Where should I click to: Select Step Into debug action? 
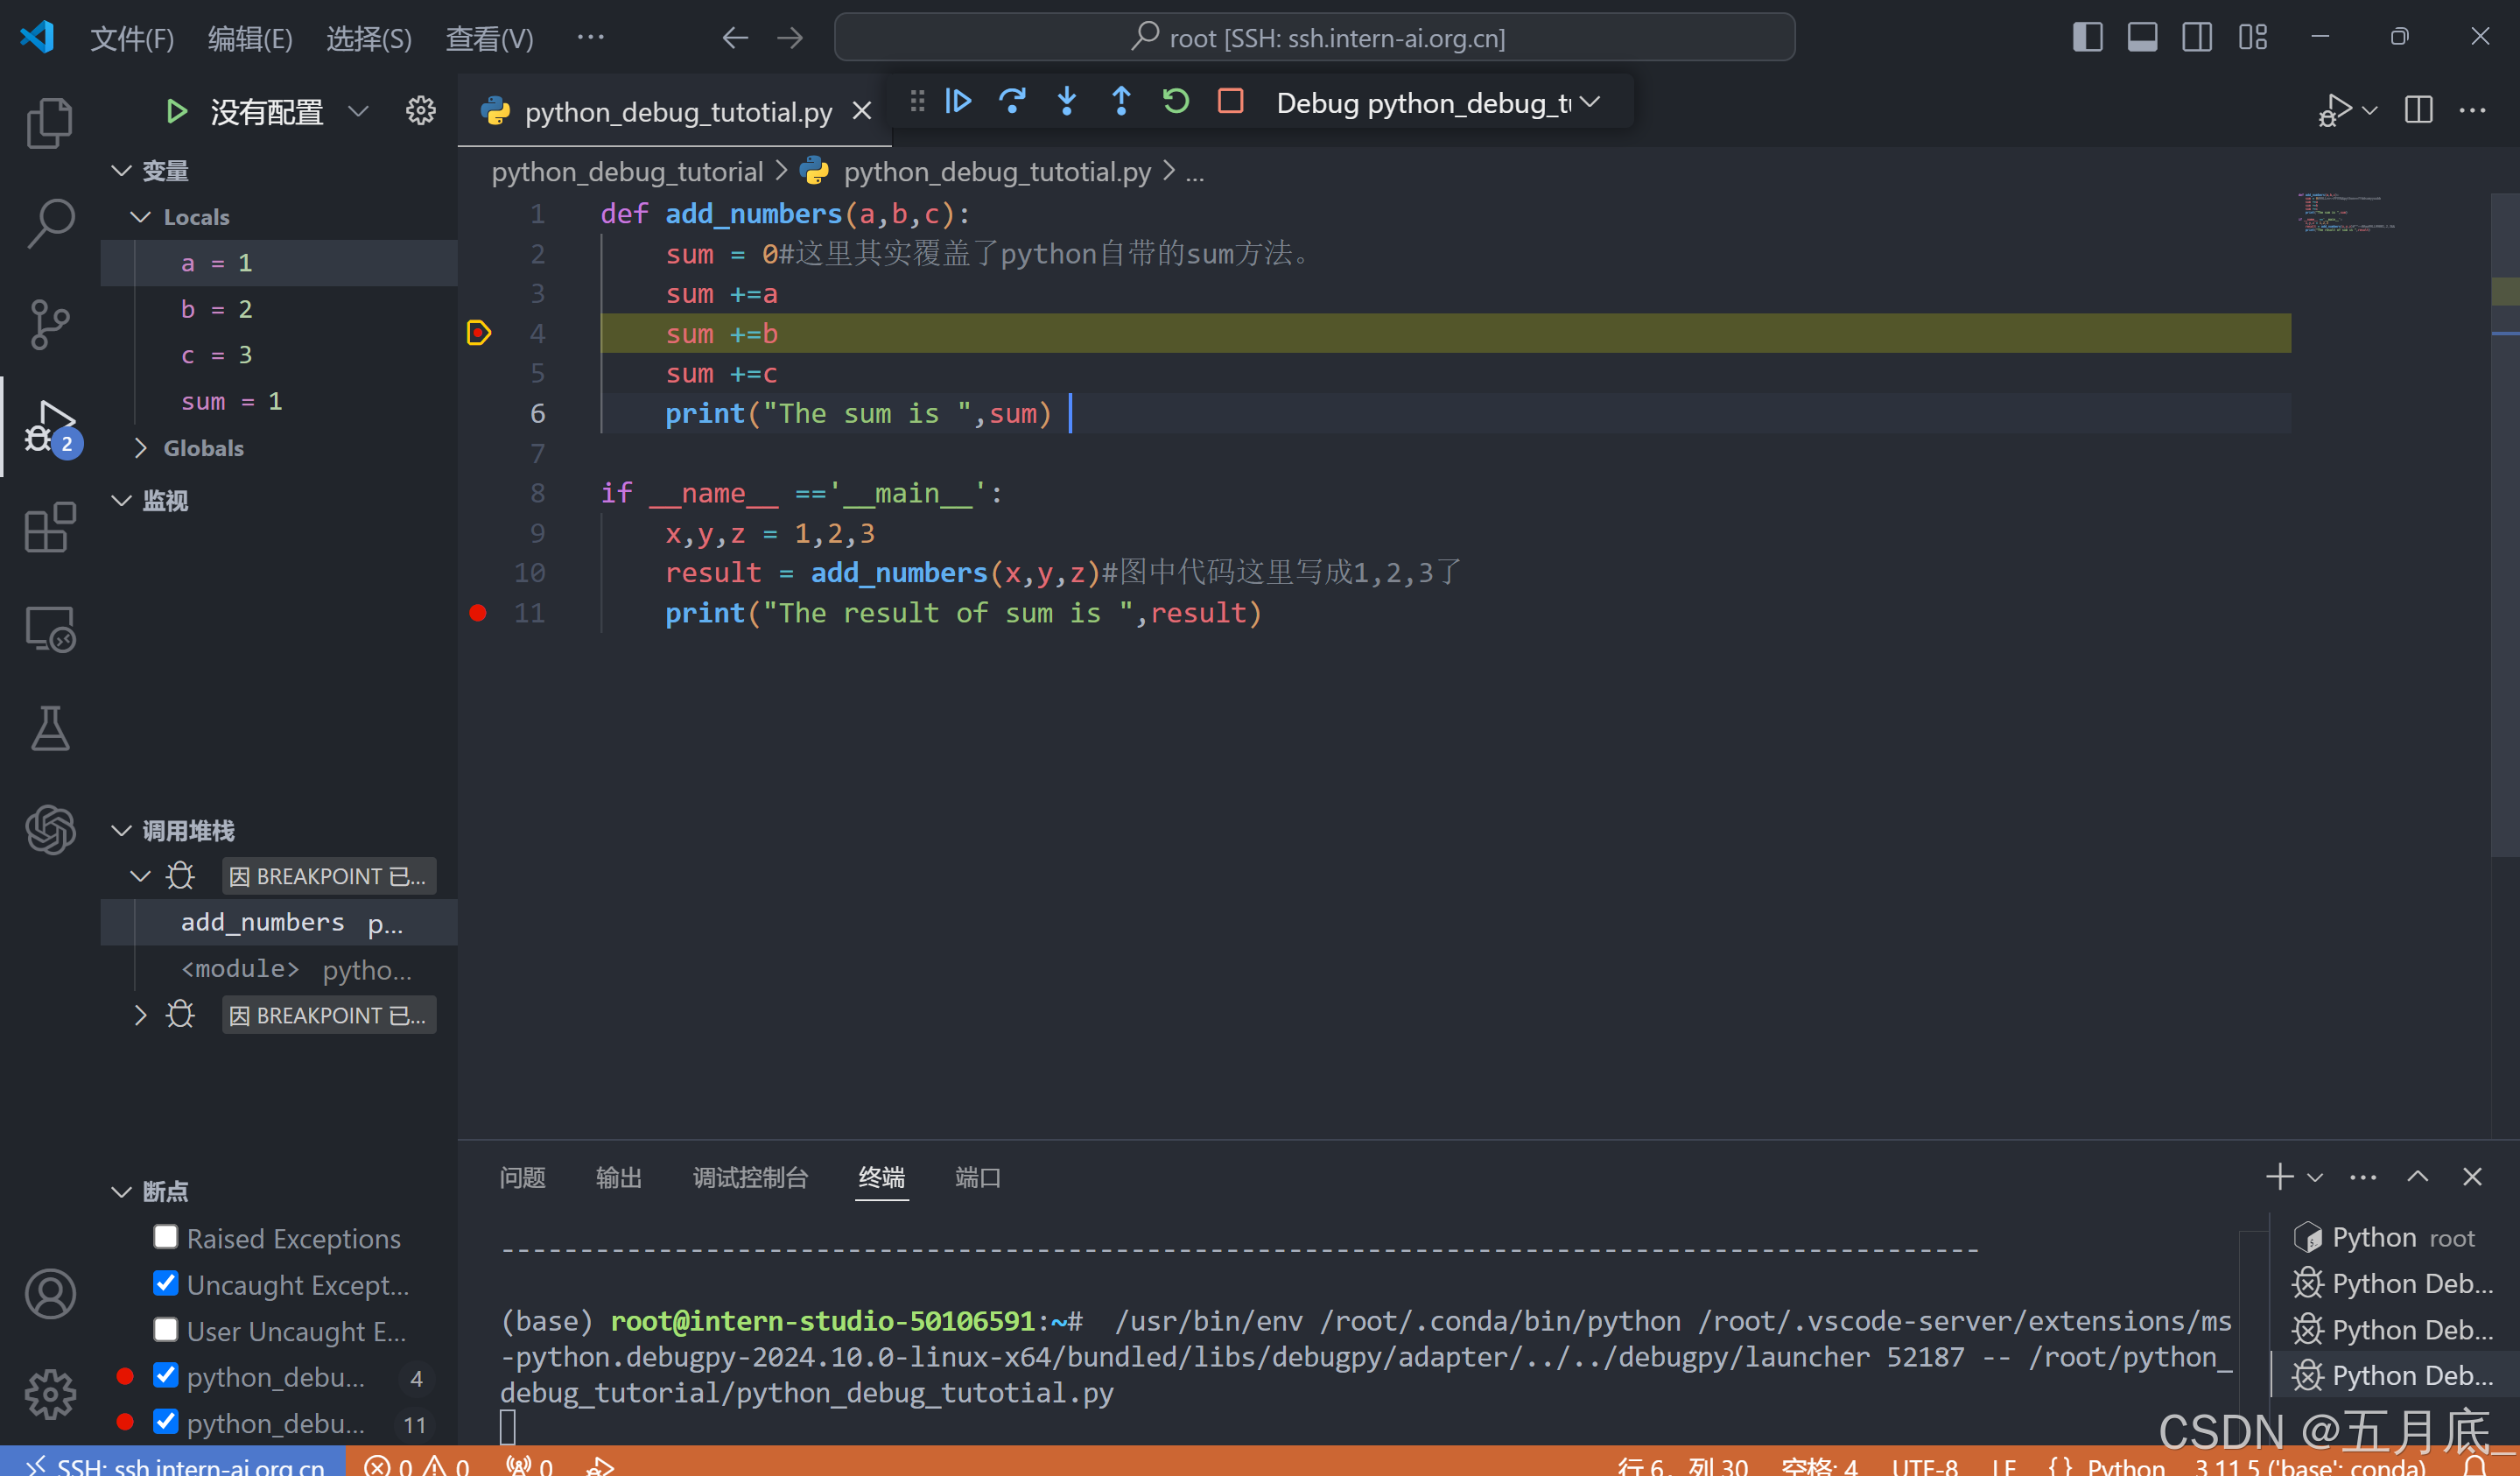(1067, 101)
